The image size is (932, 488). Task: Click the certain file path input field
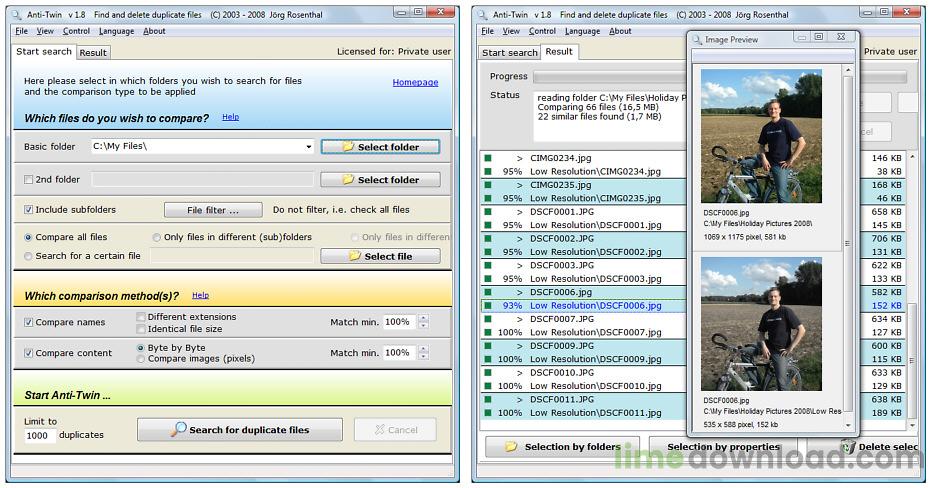pyautogui.click(x=232, y=256)
